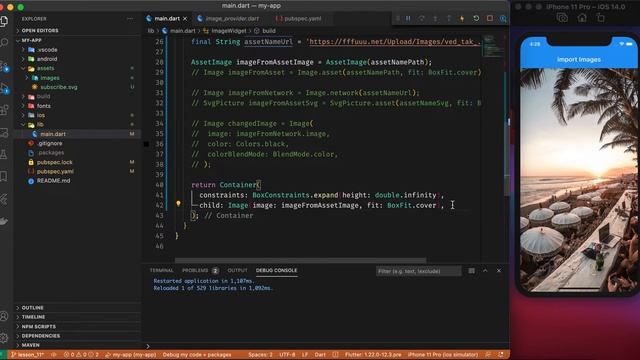Image resolution: width=640 pixels, height=360 pixels.
Task: Rotate the device in the simulator toolbar
Action: click(601, 18)
